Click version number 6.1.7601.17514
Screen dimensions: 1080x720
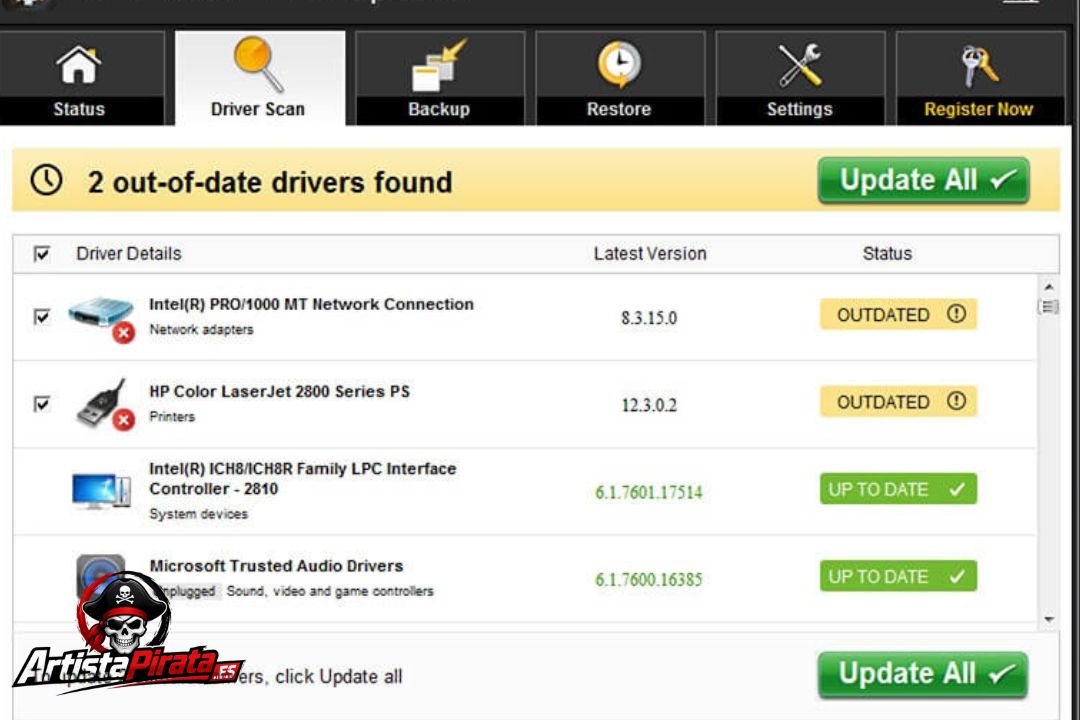click(649, 492)
